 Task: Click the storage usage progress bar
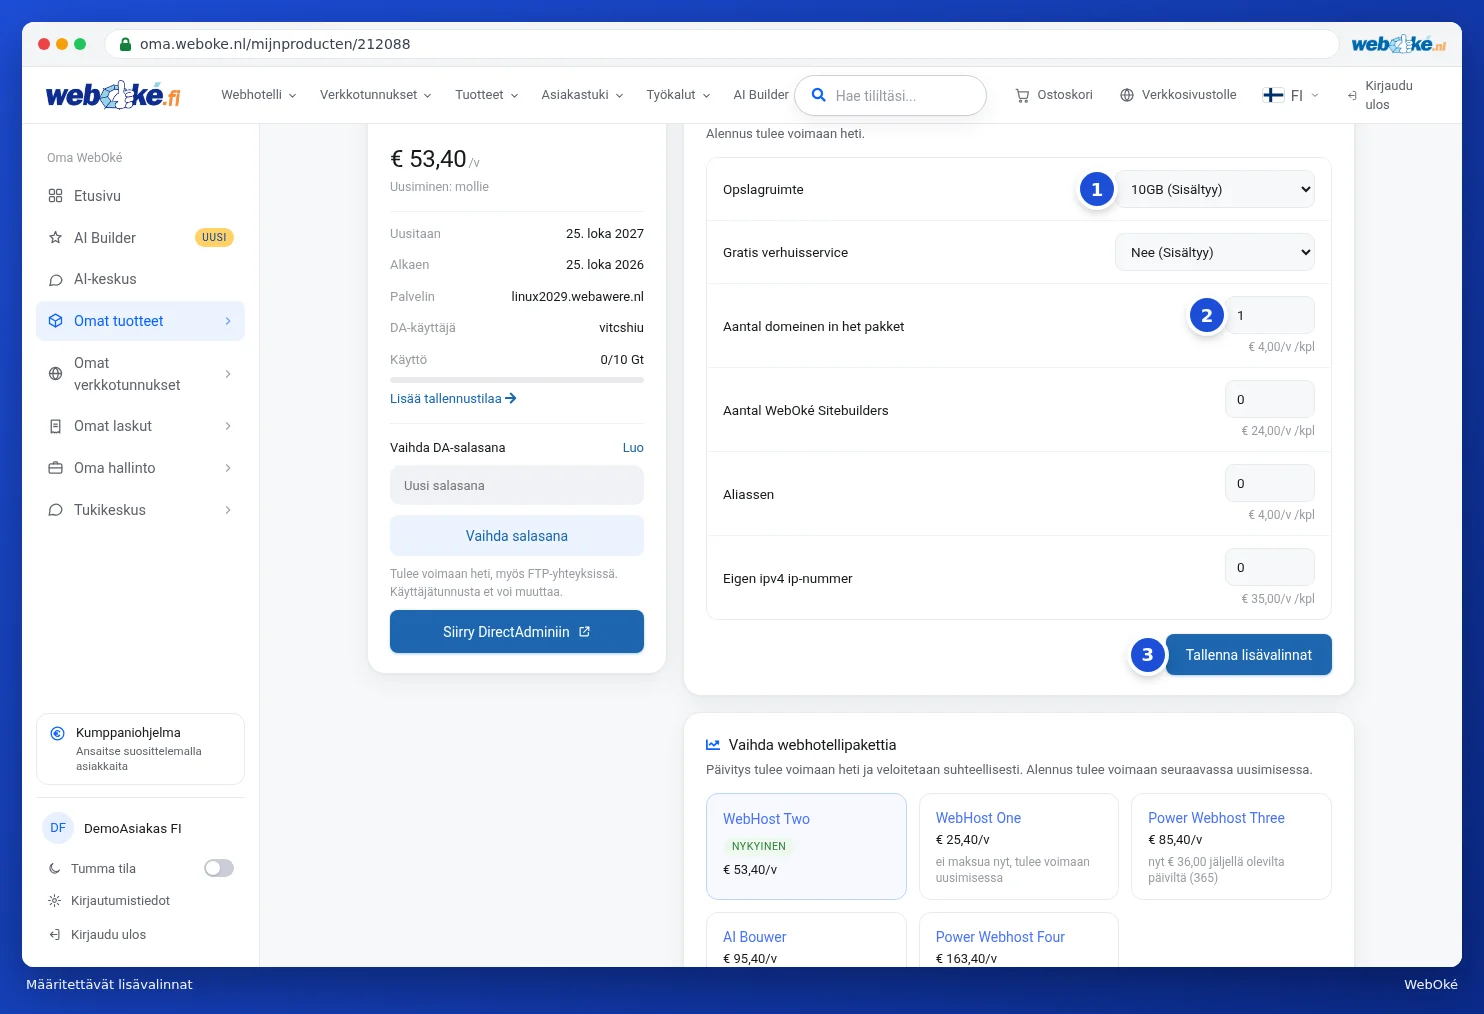pyautogui.click(x=517, y=380)
